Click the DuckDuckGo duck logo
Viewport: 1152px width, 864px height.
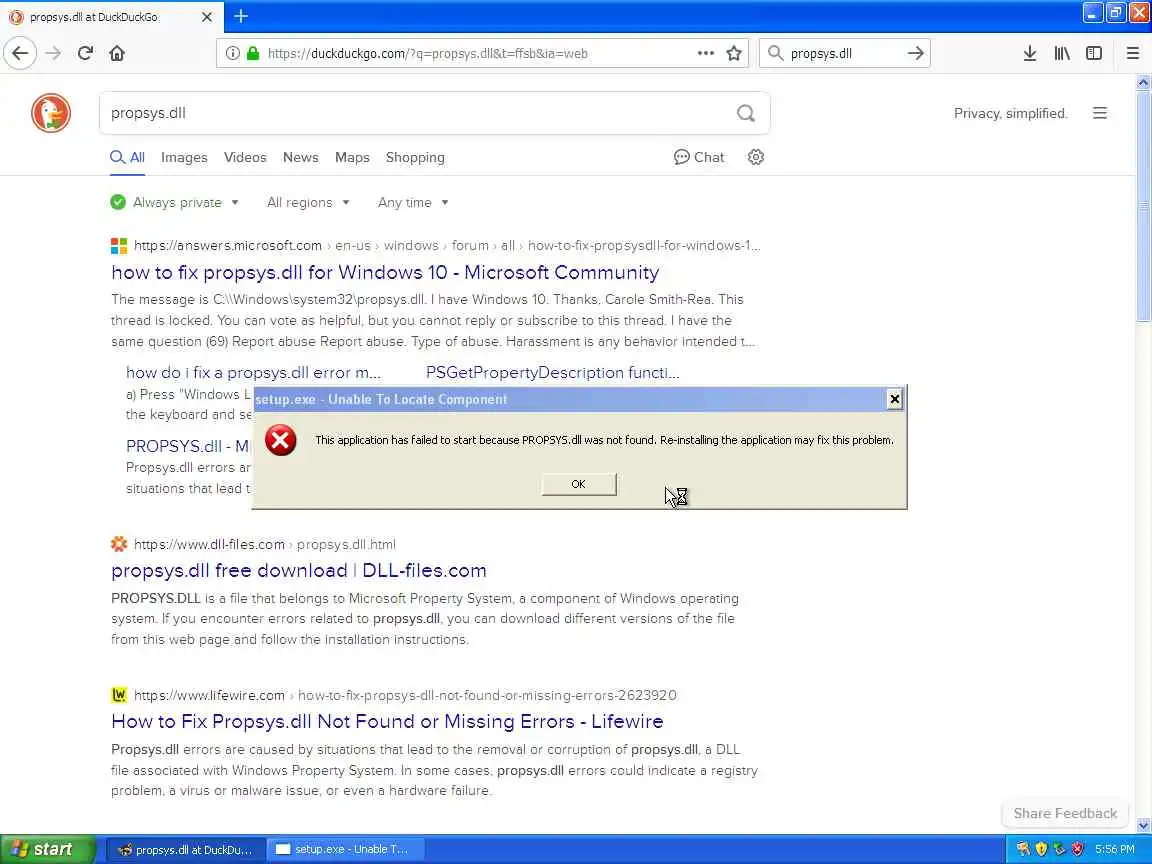click(x=51, y=113)
